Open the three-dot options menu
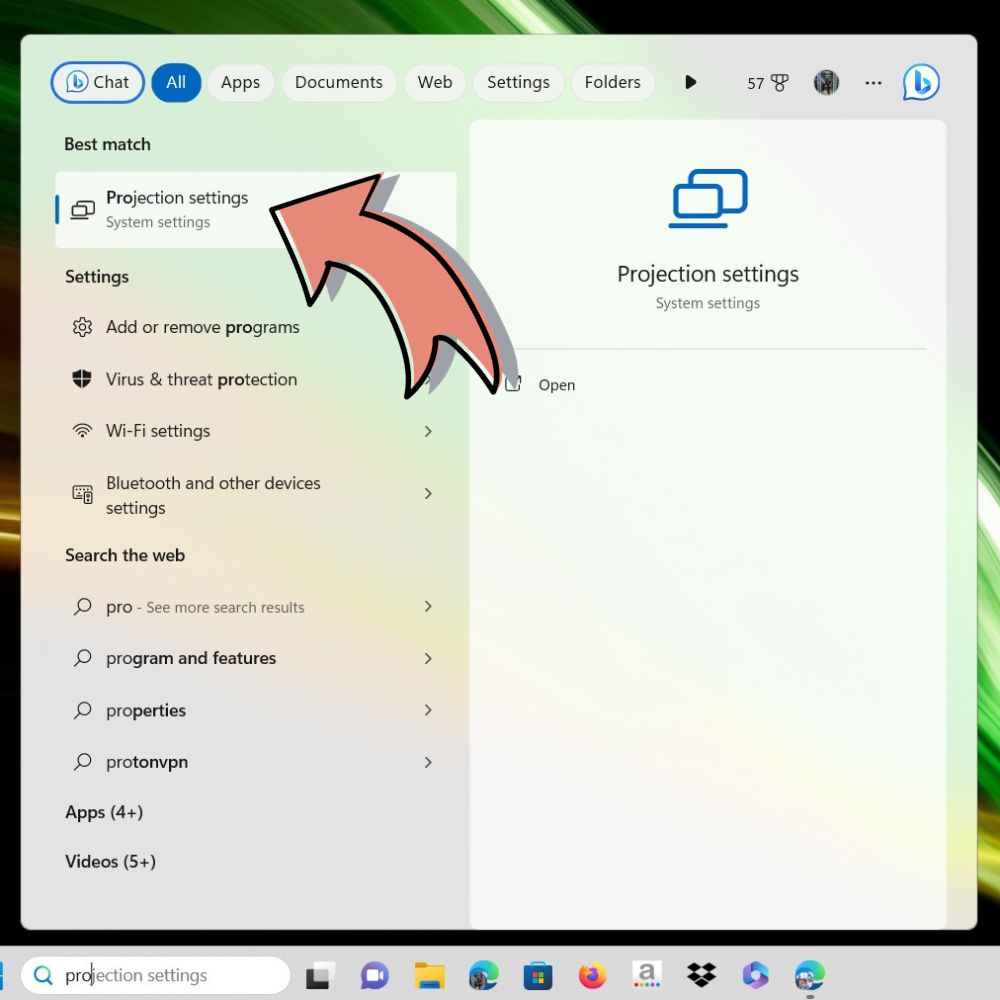 pos(873,82)
